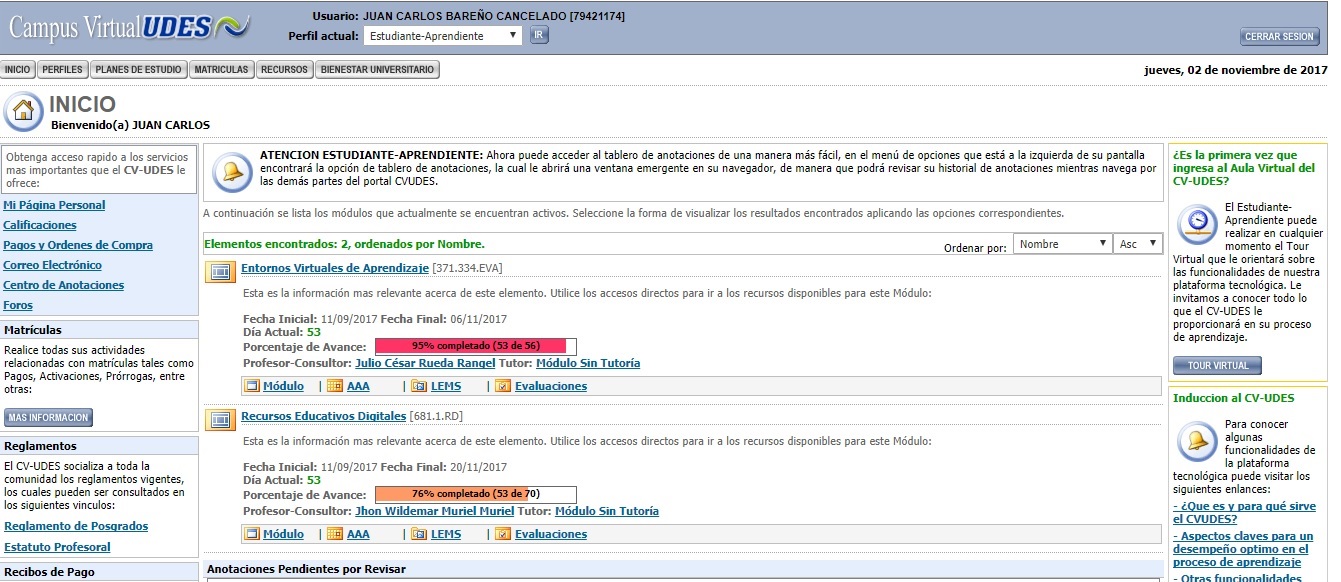Open the Perfil actual dropdown
This screenshot has height=582, width=1341.
[442, 36]
